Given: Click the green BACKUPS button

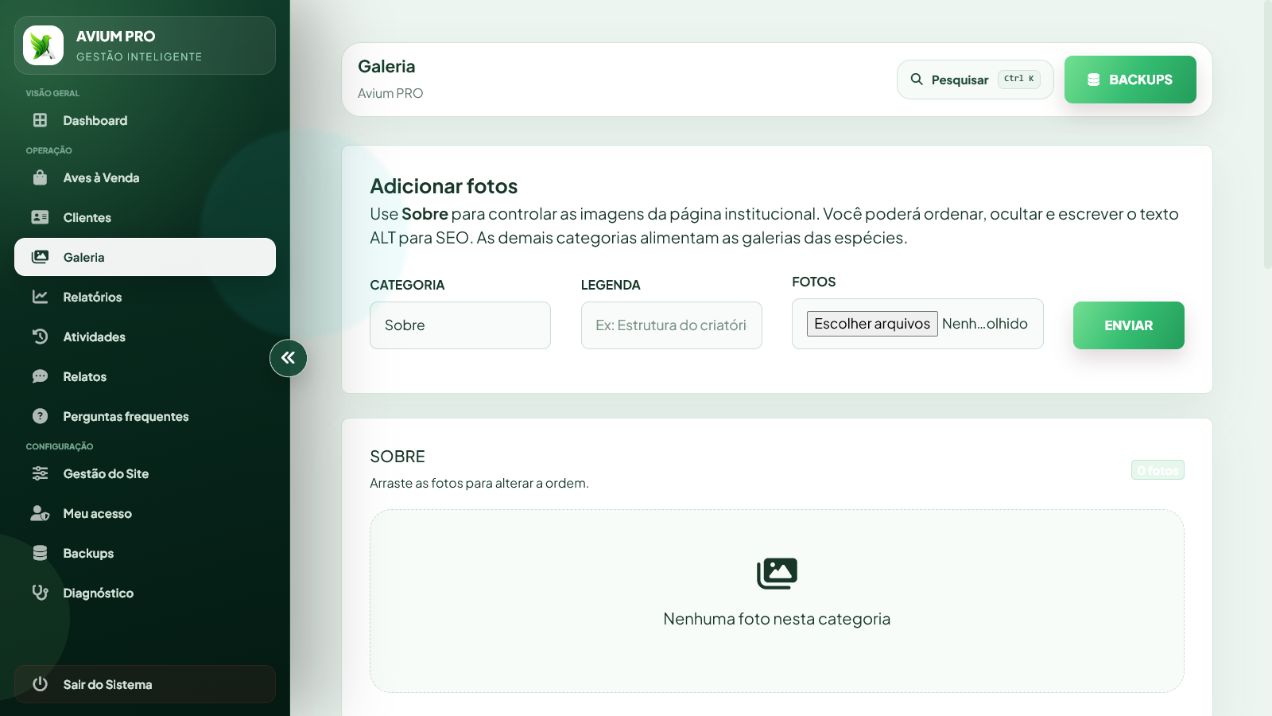Looking at the screenshot, I should point(1130,80).
